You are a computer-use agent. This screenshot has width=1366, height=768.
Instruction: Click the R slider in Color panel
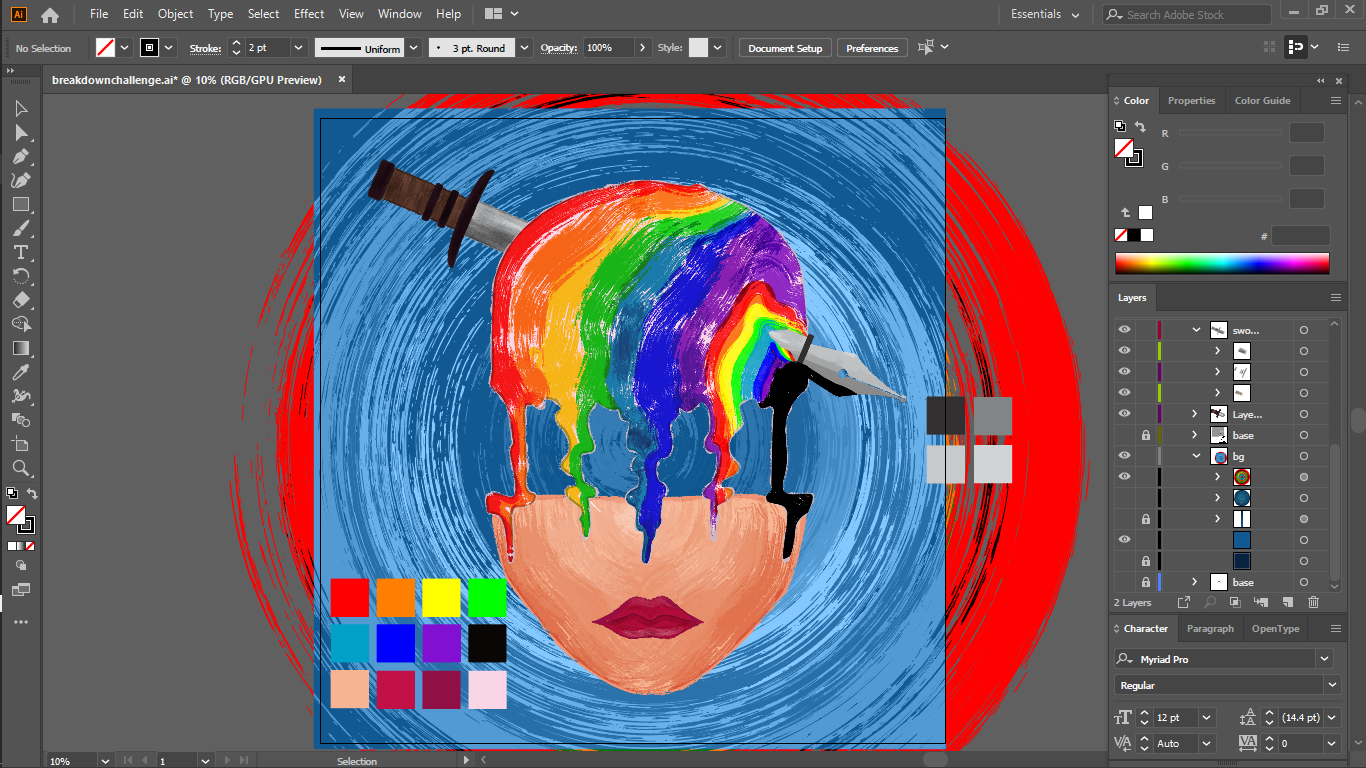pyautogui.click(x=1230, y=133)
